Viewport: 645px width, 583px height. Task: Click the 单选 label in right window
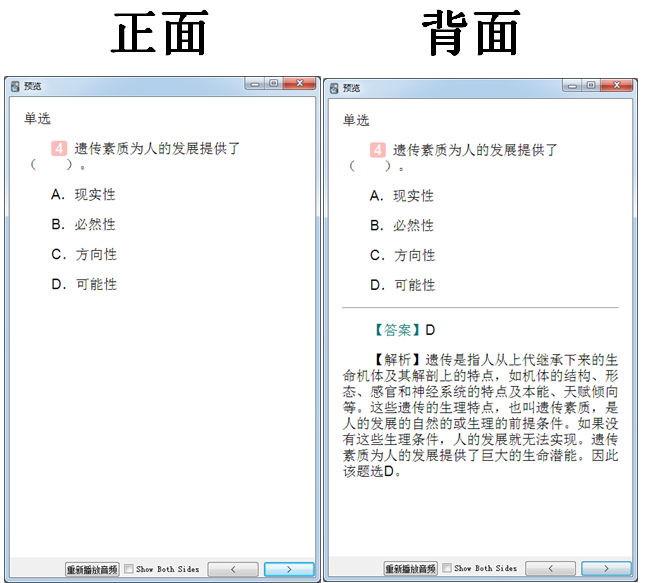point(356,121)
